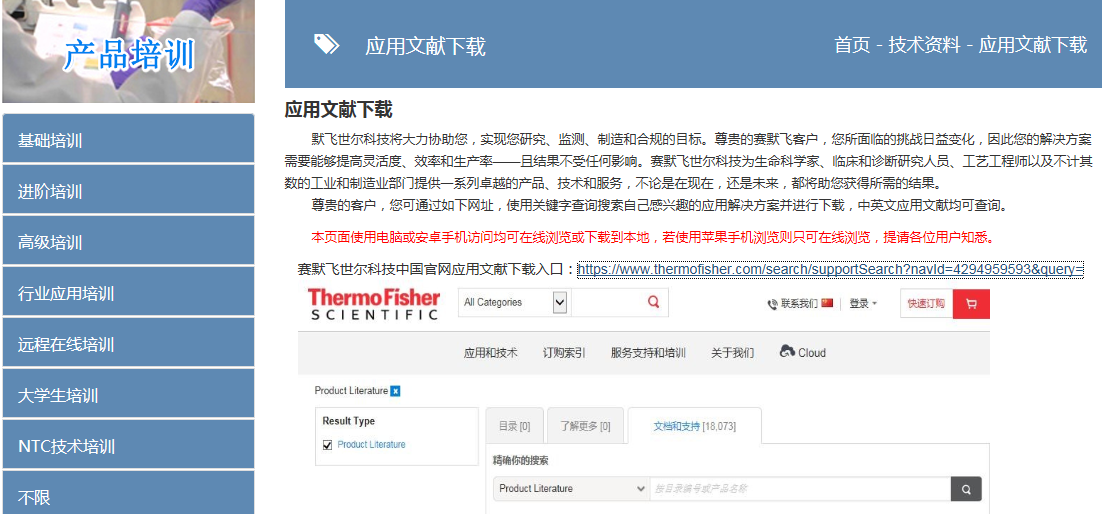Click the Cloud icon in navigation bar
Image resolution: width=1104 pixels, height=514 pixels.
pyautogui.click(x=787, y=351)
